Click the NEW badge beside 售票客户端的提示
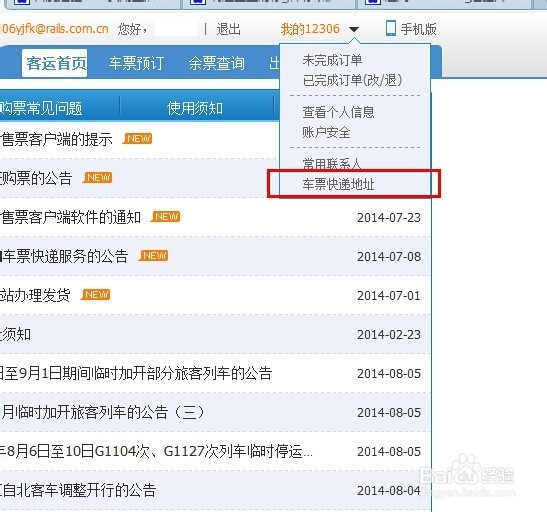This screenshot has height=512, width=547. coord(138,139)
